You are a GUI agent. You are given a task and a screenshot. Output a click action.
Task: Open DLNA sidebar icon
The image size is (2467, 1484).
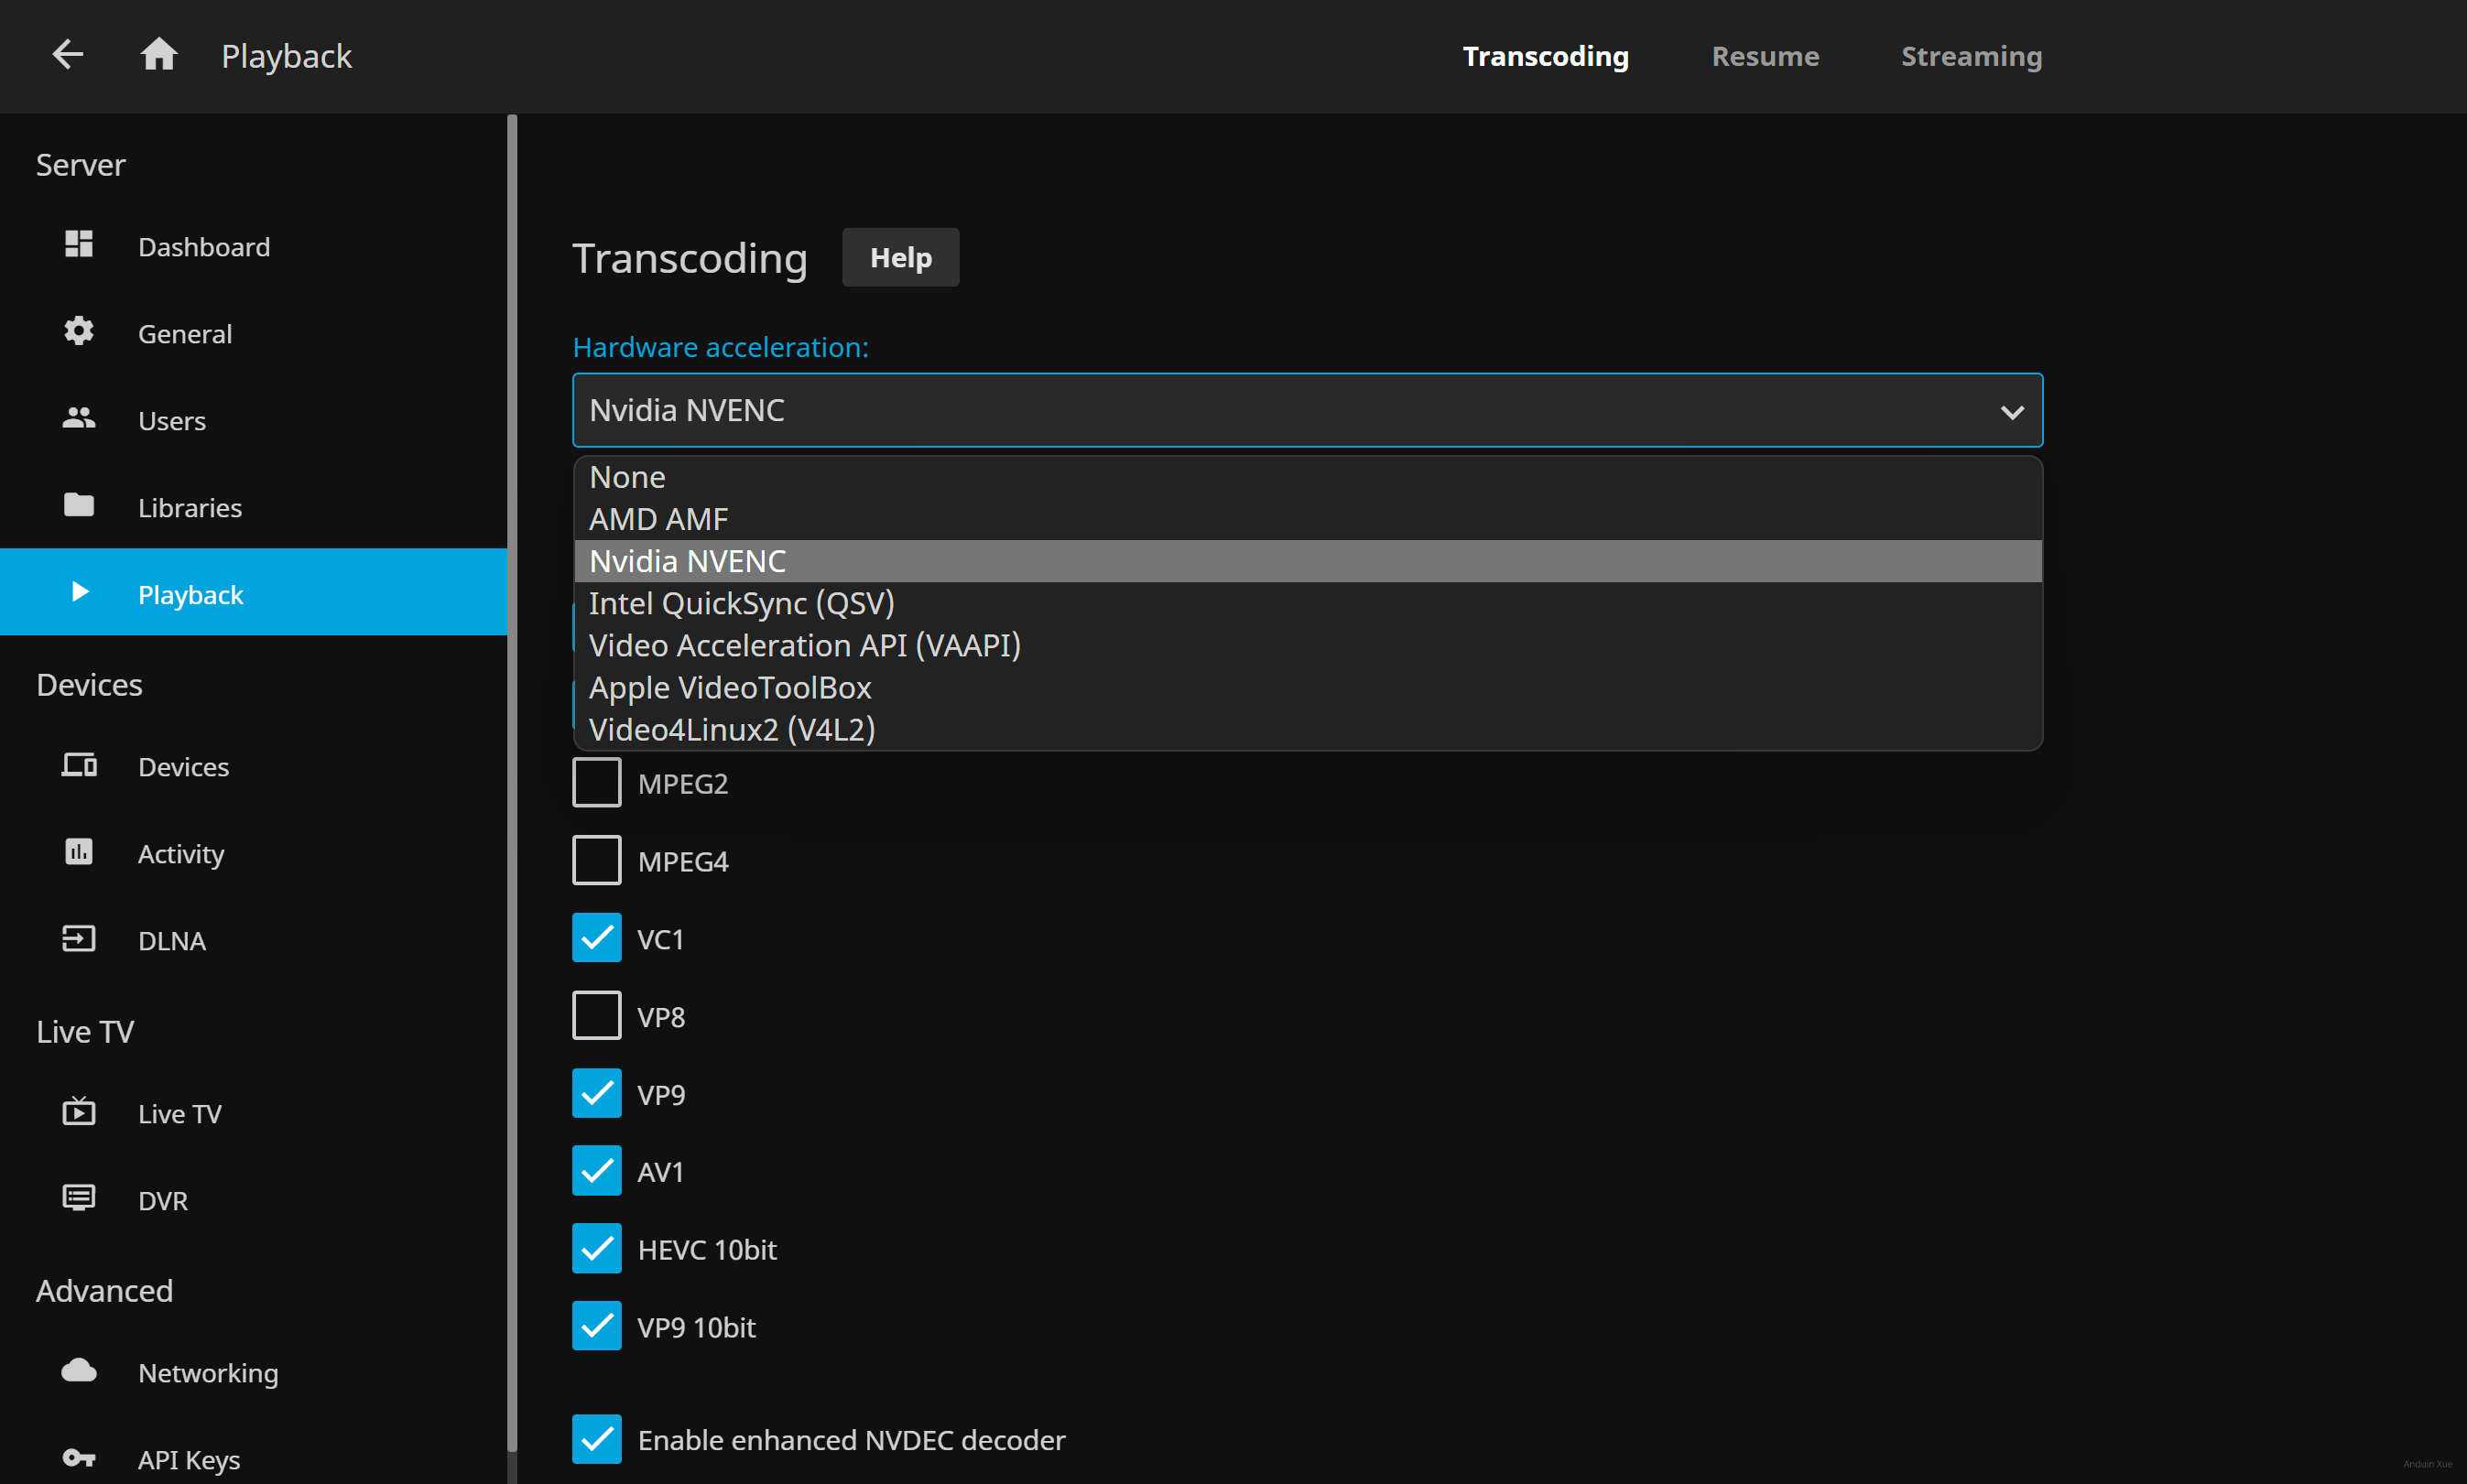point(79,939)
